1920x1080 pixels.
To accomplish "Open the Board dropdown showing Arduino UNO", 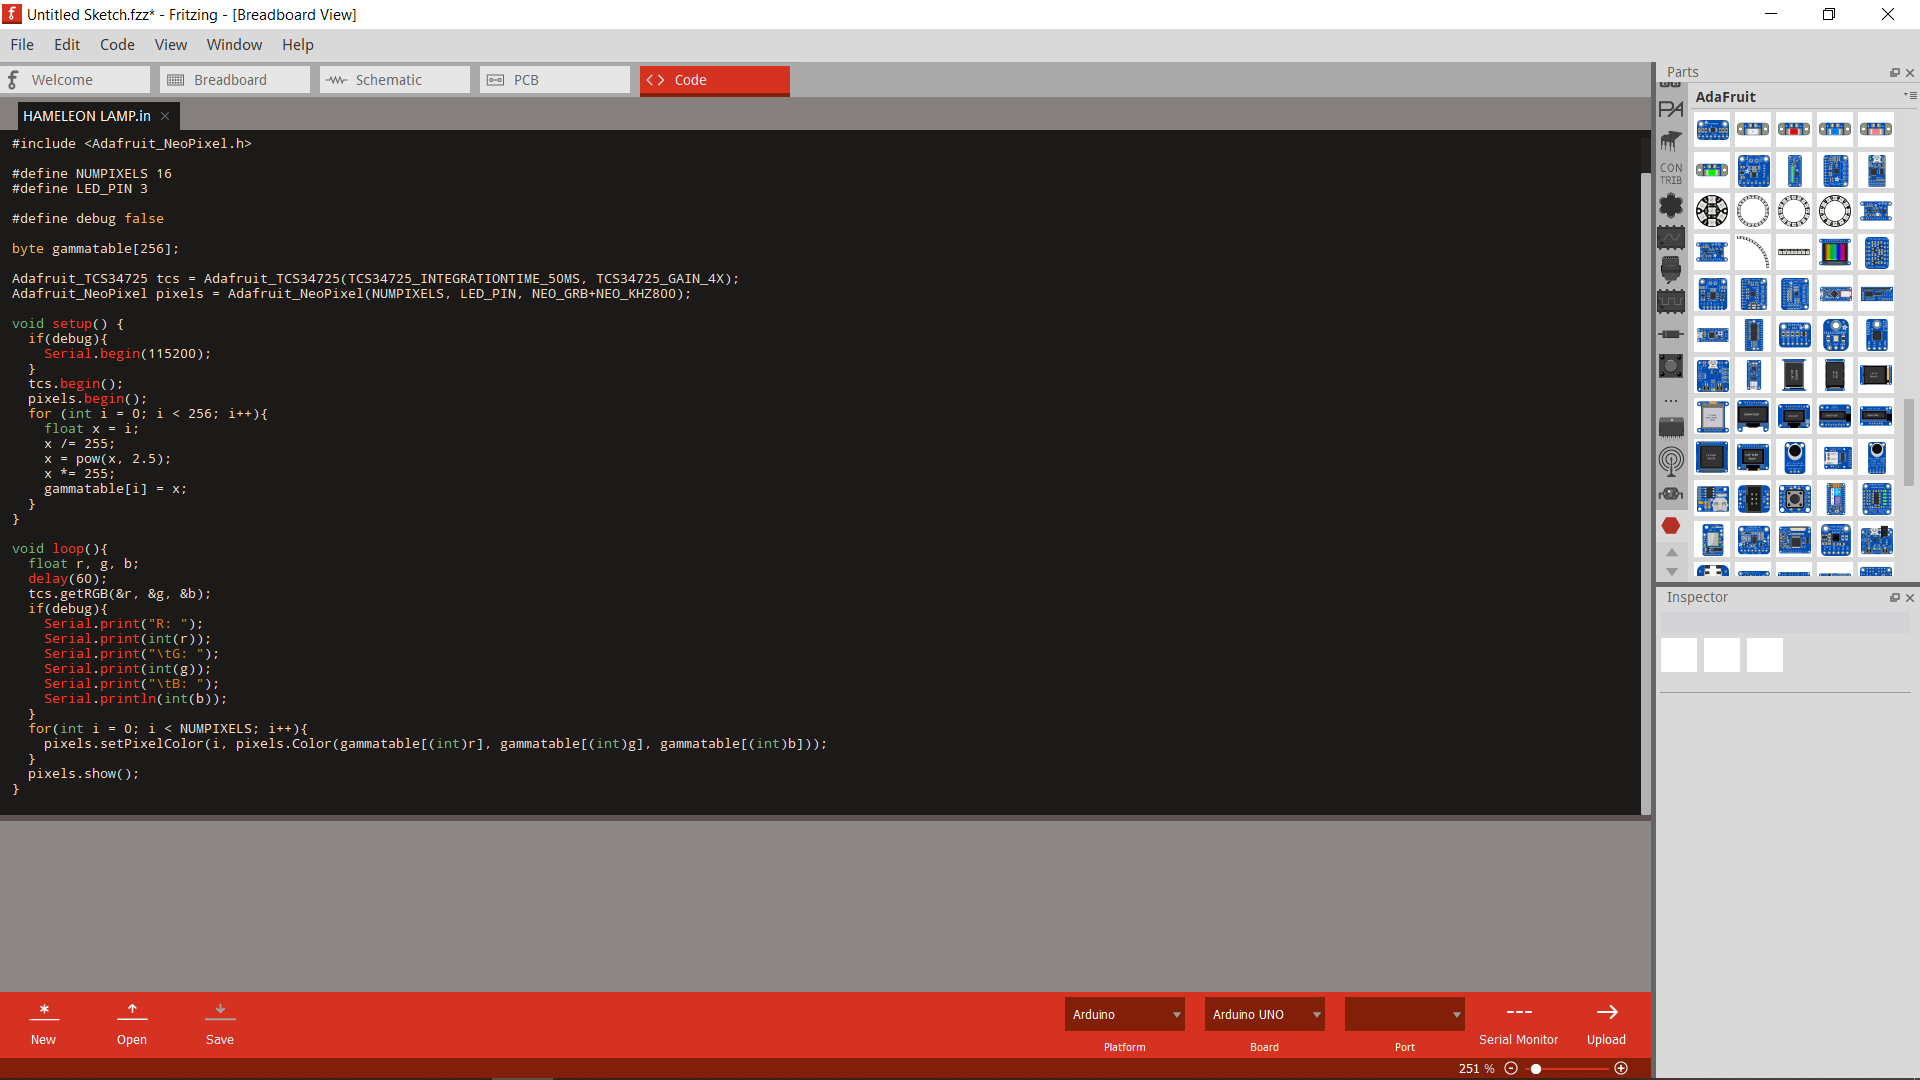I will coord(1265,1014).
